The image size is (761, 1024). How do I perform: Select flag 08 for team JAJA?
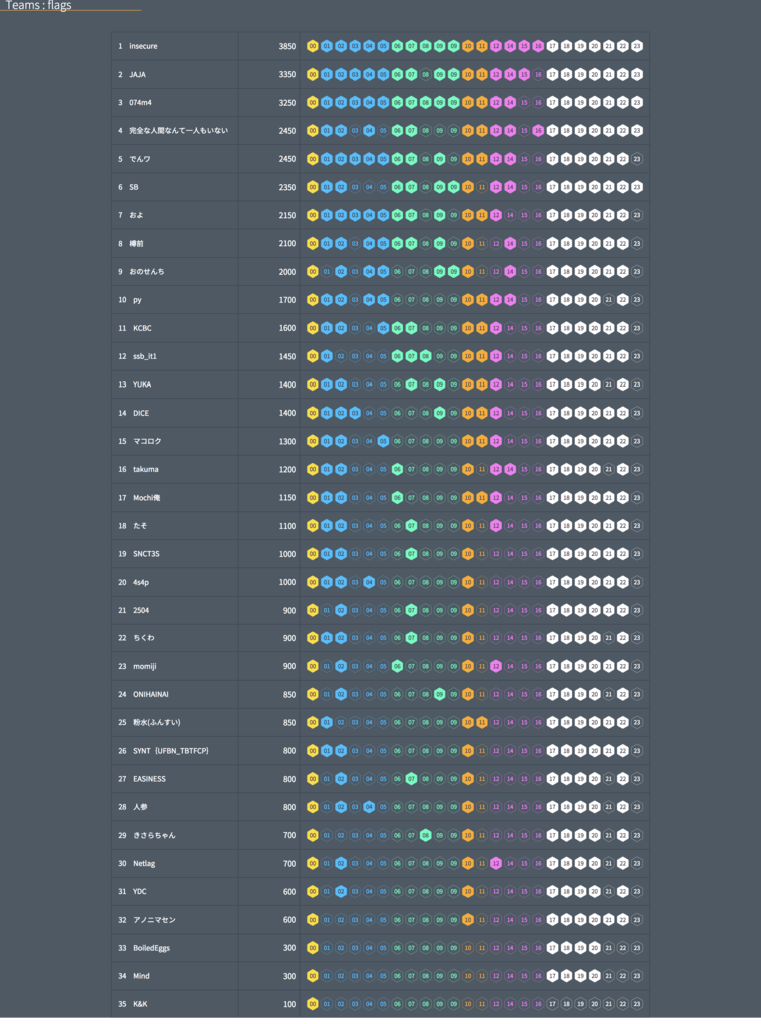(426, 74)
